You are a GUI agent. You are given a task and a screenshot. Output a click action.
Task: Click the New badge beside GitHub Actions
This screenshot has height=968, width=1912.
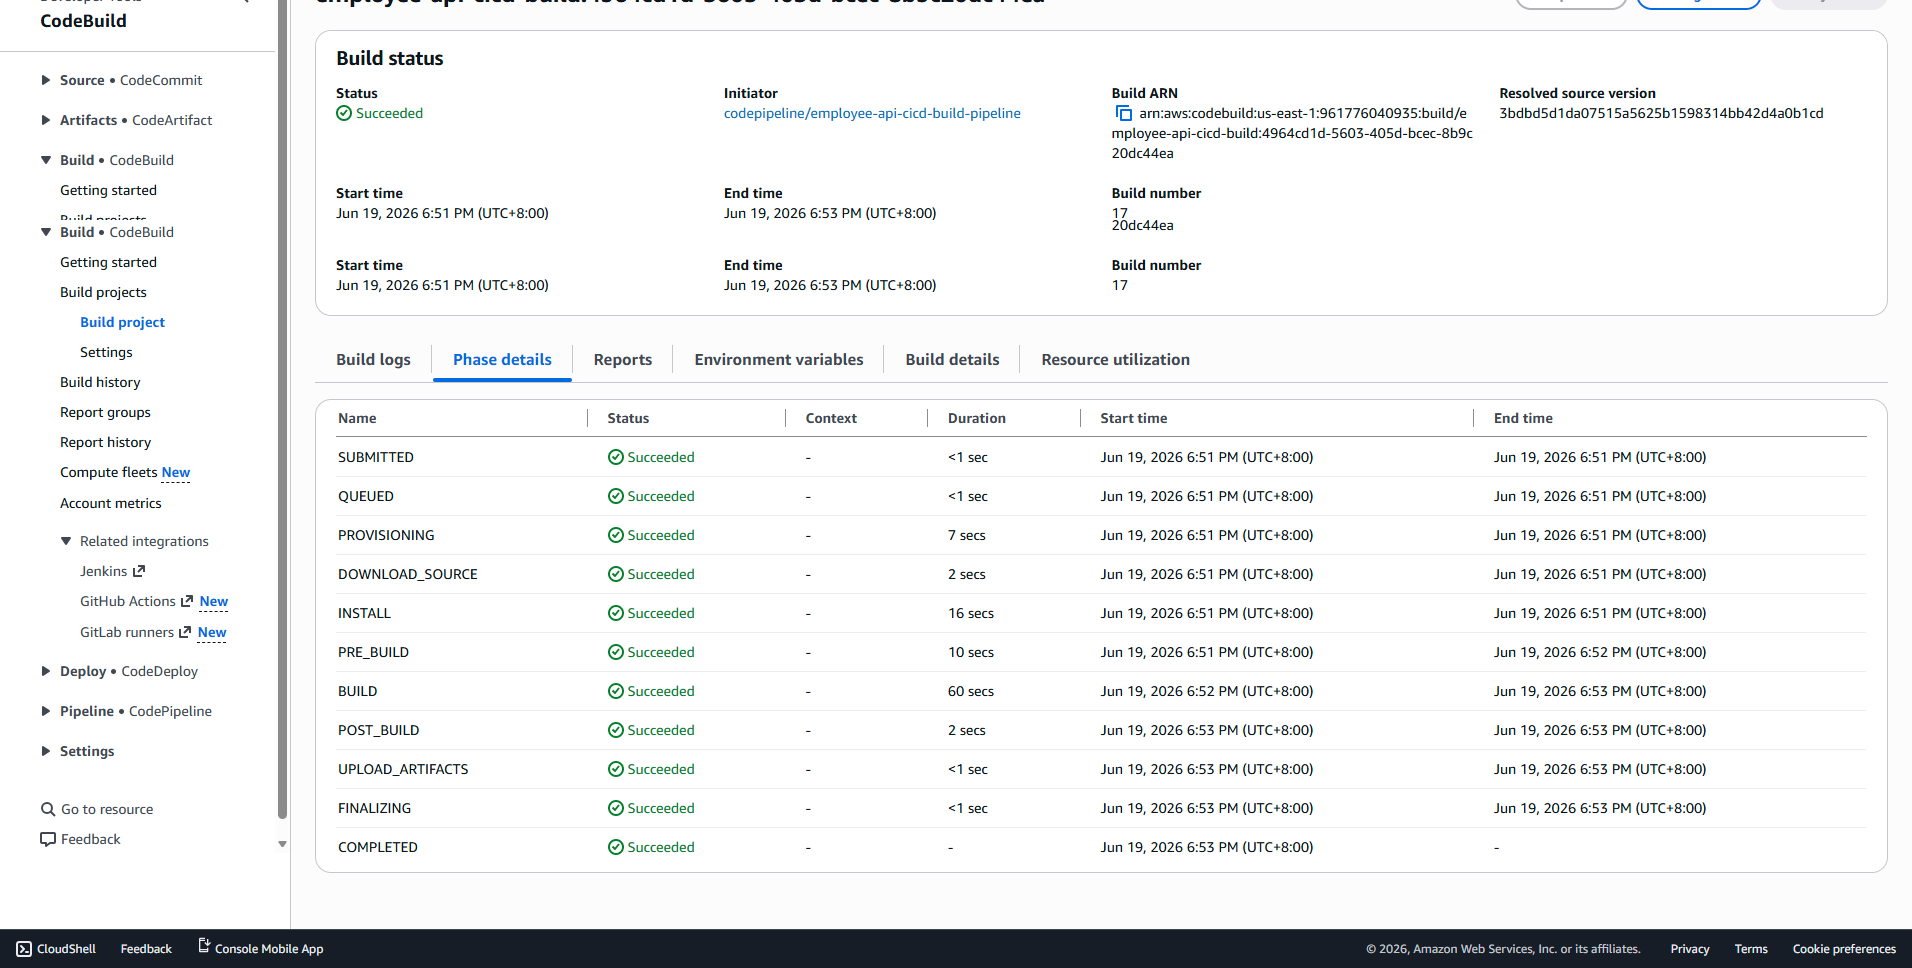[214, 601]
